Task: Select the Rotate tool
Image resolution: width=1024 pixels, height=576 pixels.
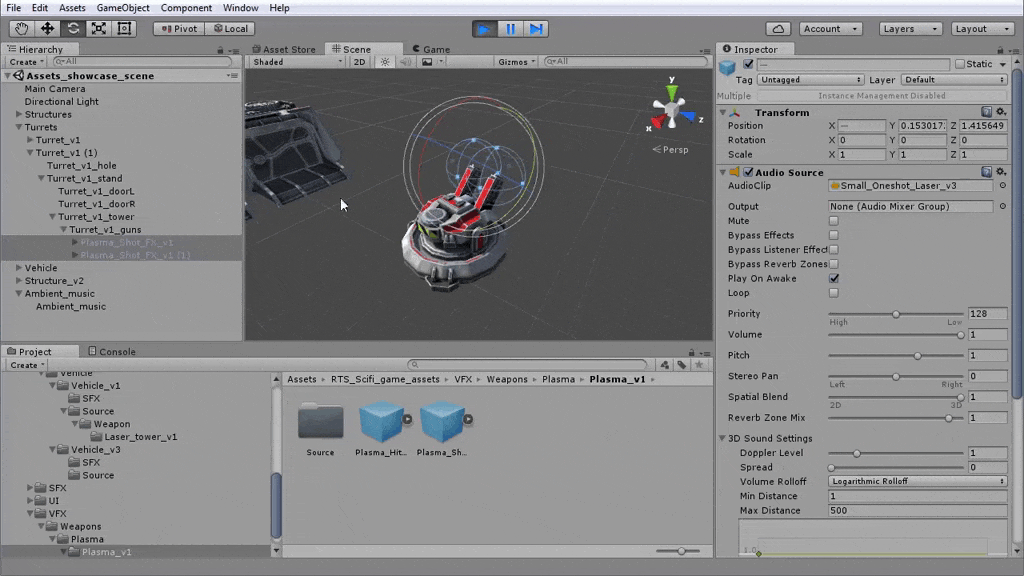Action: point(73,29)
